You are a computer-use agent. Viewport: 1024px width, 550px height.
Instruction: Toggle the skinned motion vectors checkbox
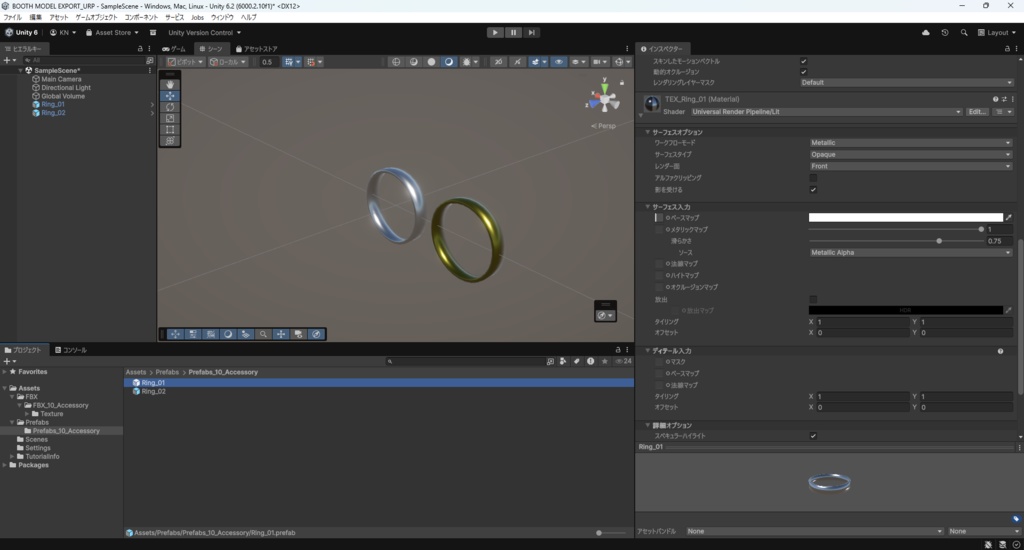click(804, 61)
